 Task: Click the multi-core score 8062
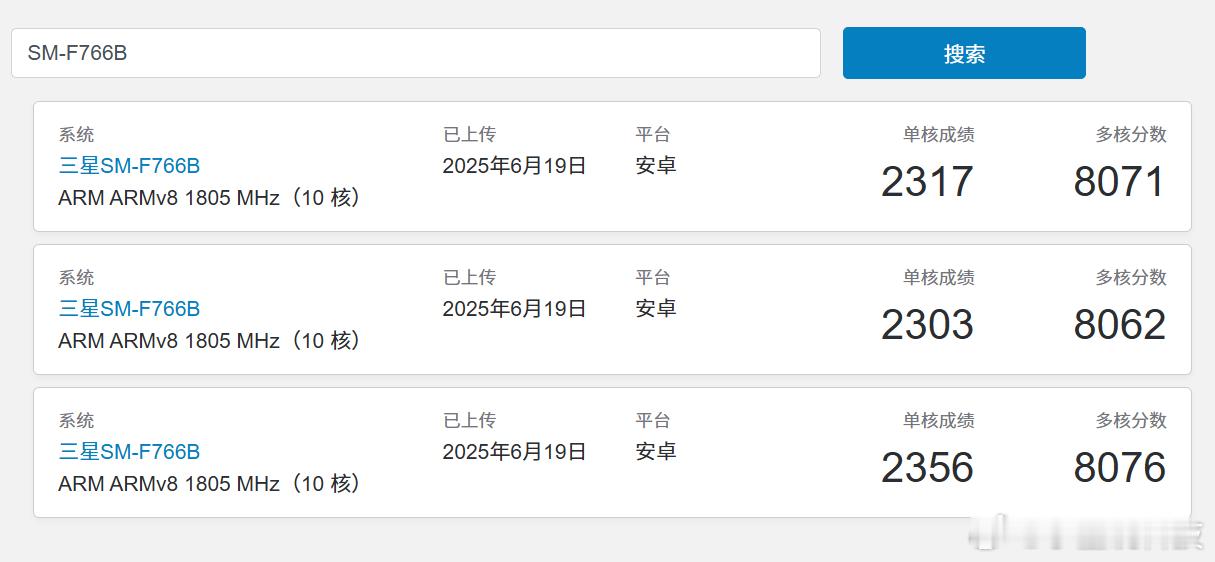1120,325
